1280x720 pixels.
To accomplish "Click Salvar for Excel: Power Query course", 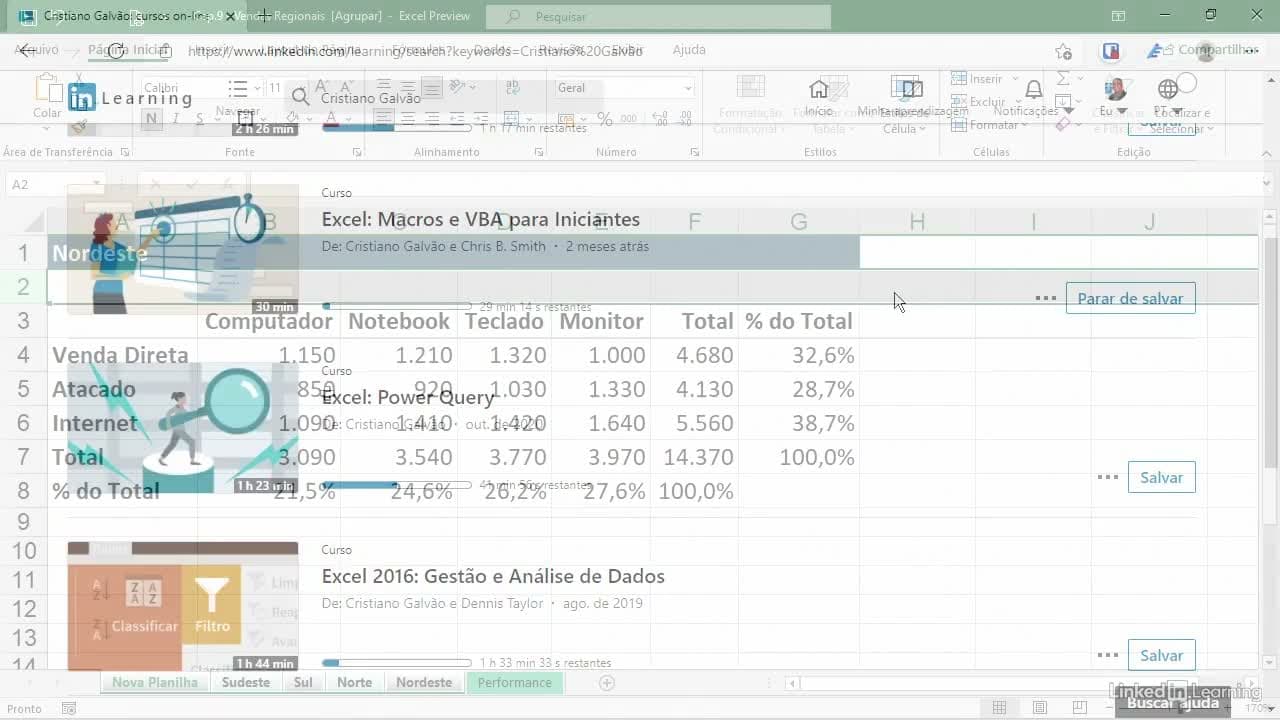I will click(1161, 477).
